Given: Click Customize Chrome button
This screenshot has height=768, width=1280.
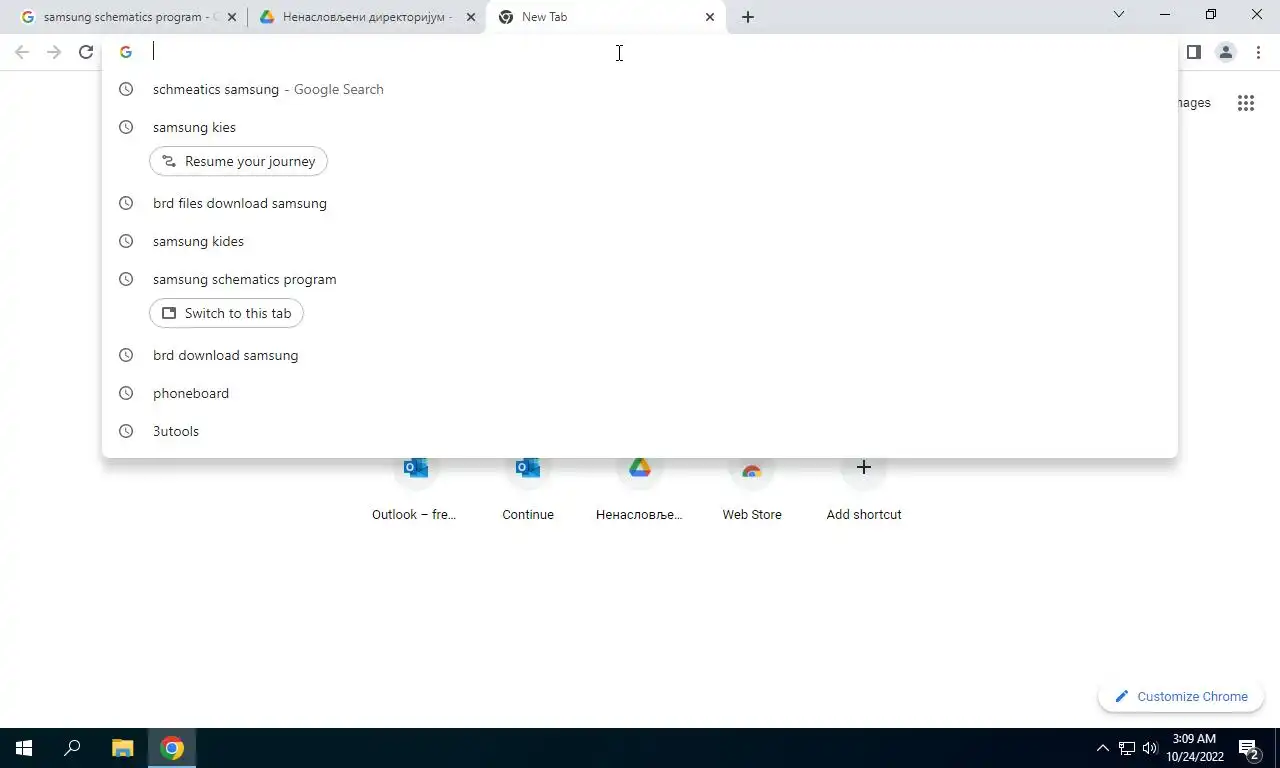Looking at the screenshot, I should click(1181, 696).
